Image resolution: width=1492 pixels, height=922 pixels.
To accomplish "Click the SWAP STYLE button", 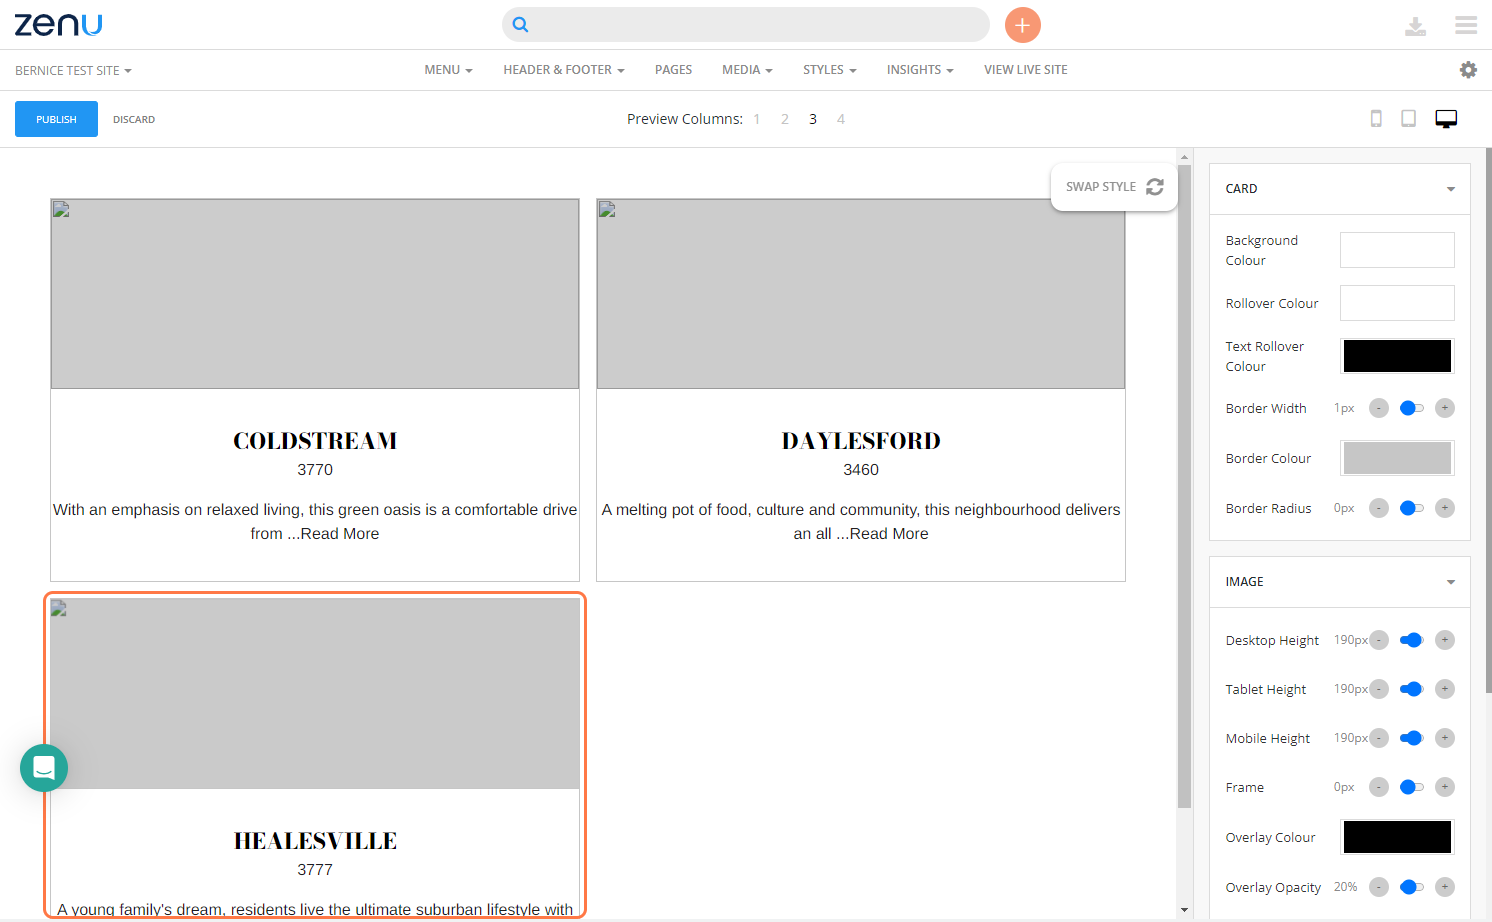I will point(1114,187).
